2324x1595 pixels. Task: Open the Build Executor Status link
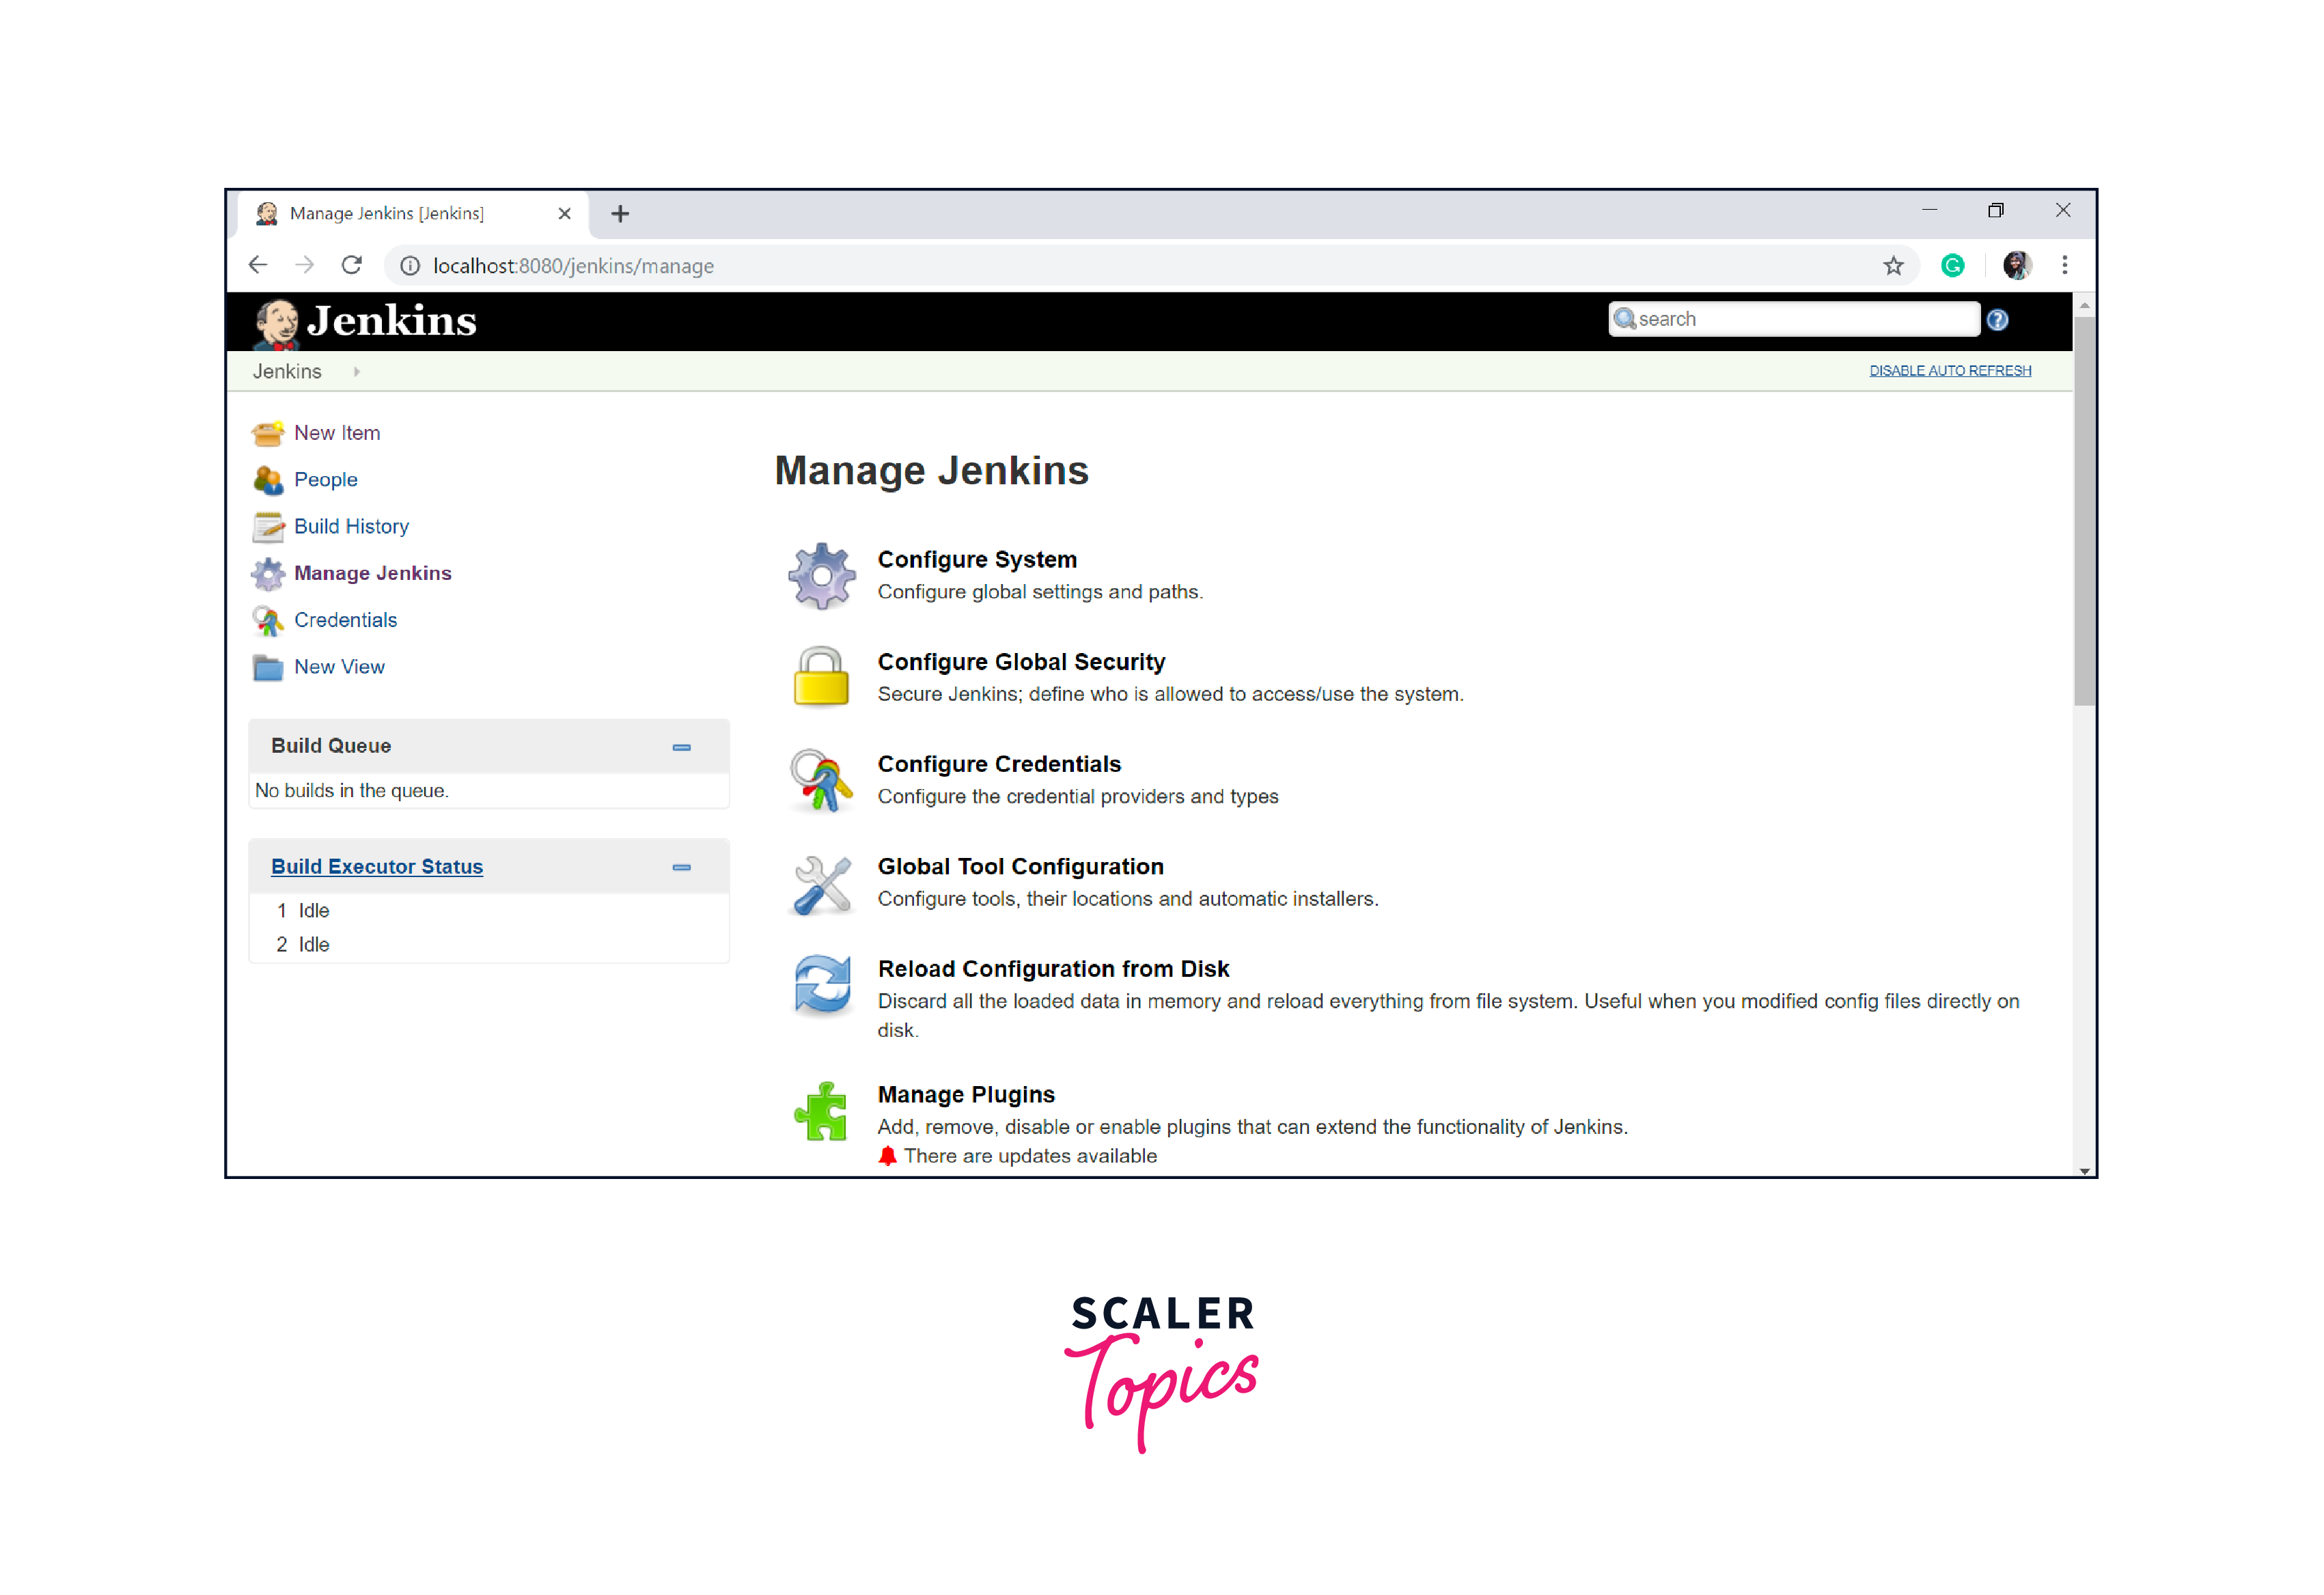[377, 867]
